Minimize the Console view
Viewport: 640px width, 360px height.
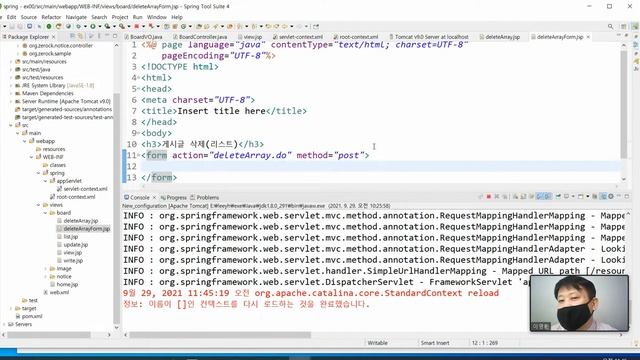[x=619, y=197]
